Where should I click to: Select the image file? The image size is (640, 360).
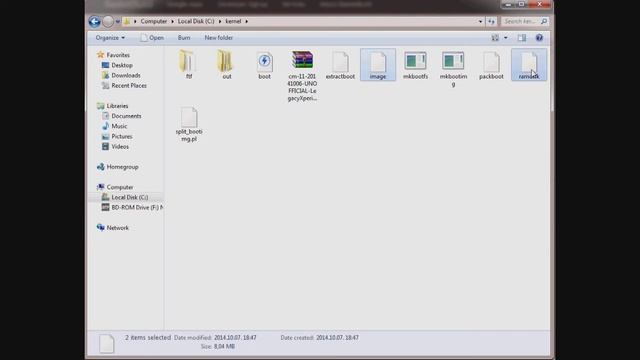(x=378, y=64)
